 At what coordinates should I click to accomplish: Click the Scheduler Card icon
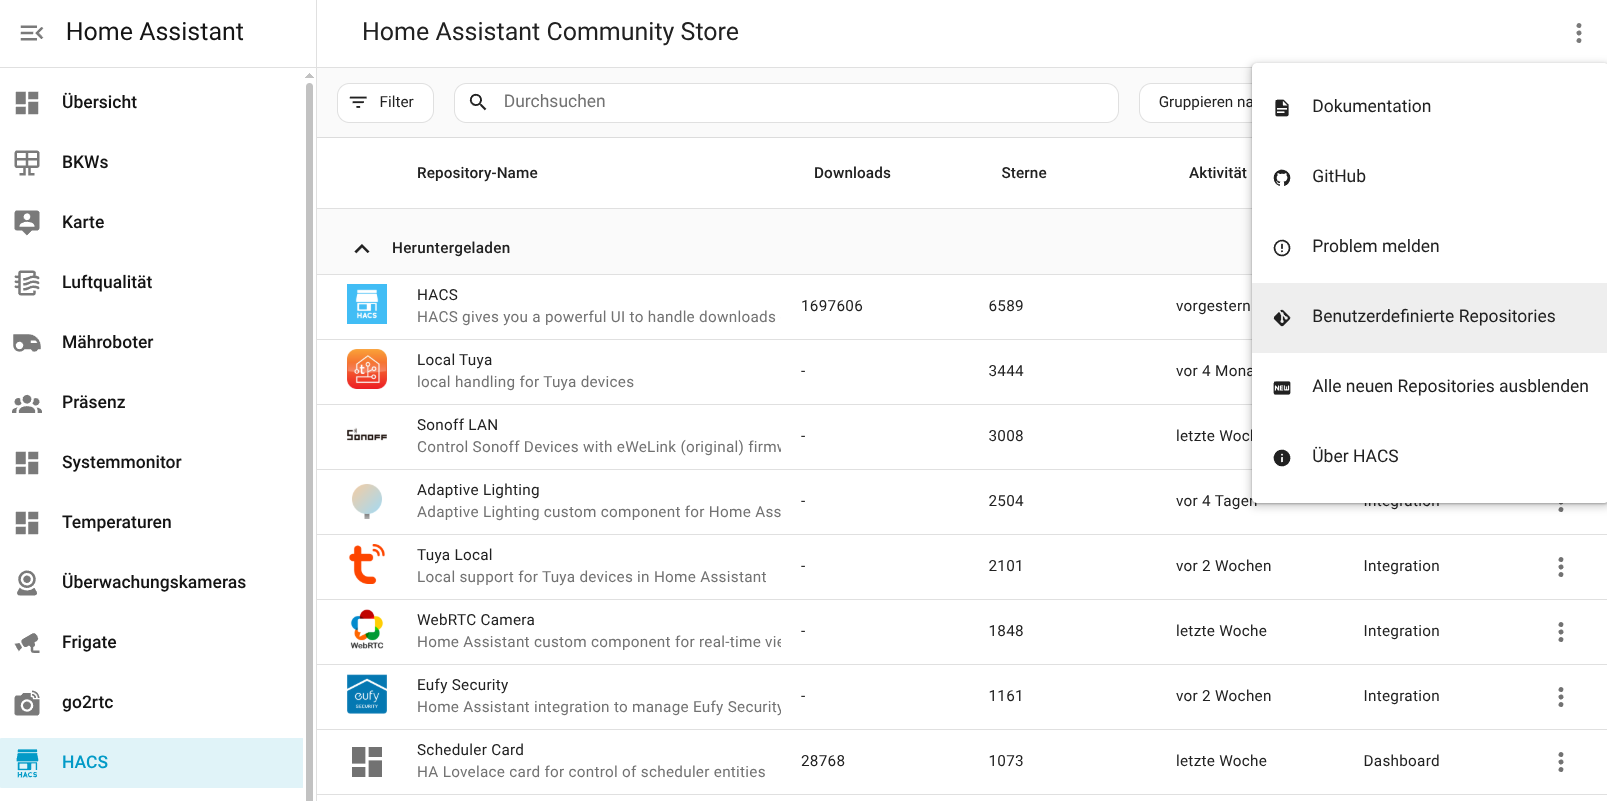[367, 762]
